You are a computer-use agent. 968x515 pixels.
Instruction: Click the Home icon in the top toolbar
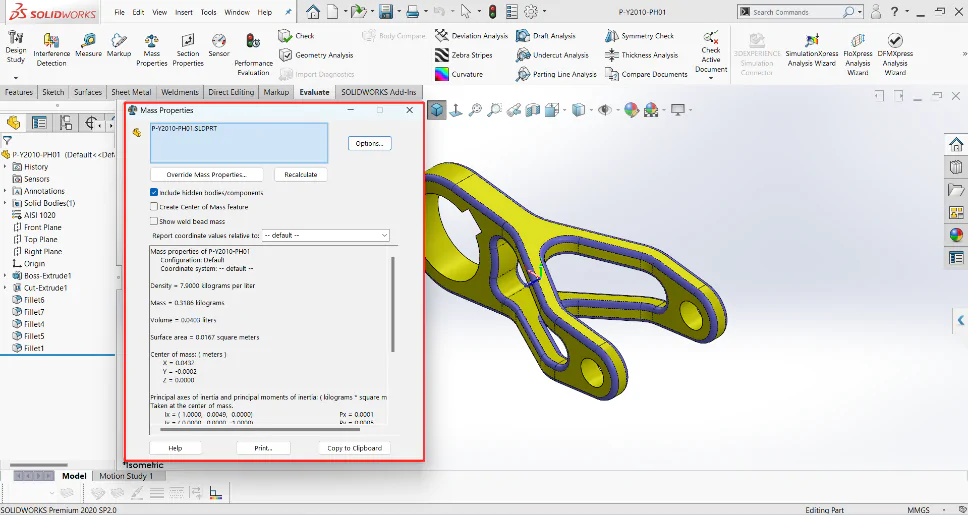click(x=314, y=12)
